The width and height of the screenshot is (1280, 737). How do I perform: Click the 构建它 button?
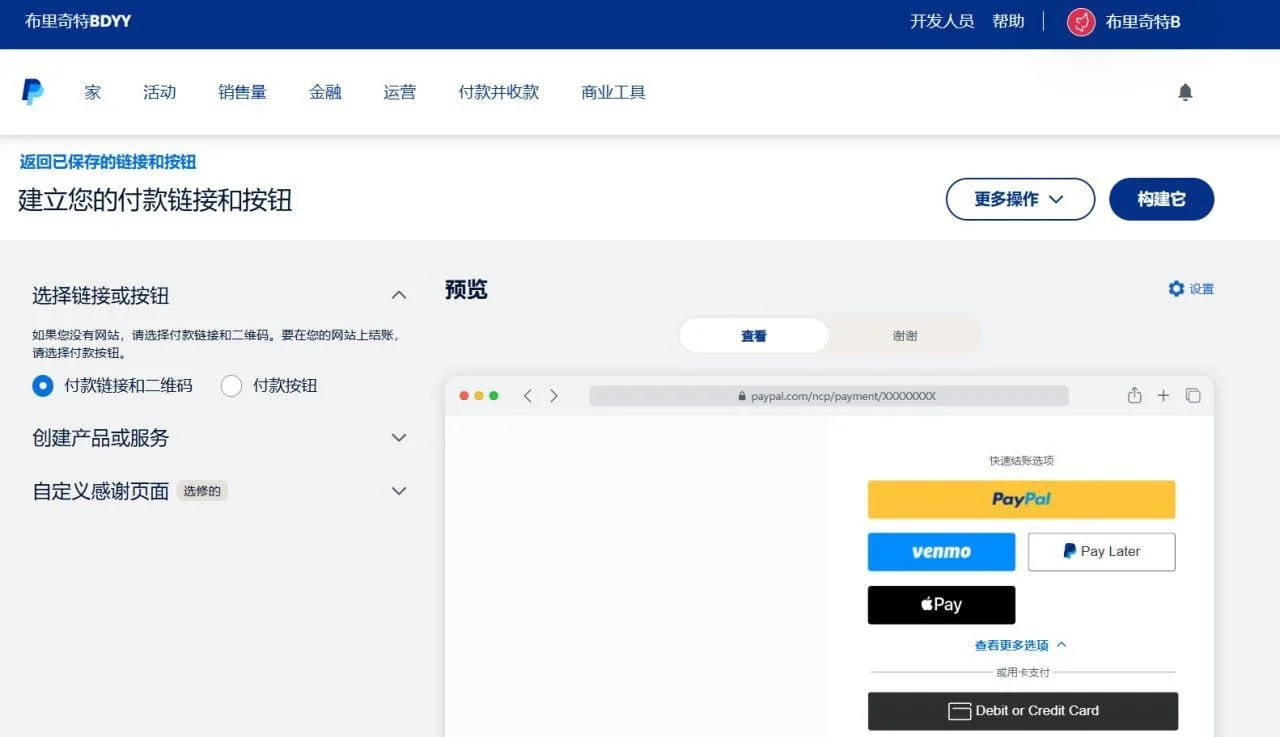[1162, 199]
